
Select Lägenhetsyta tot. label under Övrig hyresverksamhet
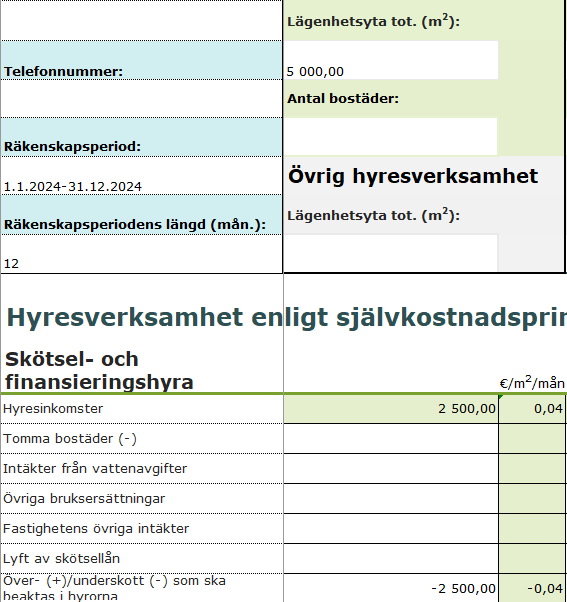click(374, 215)
